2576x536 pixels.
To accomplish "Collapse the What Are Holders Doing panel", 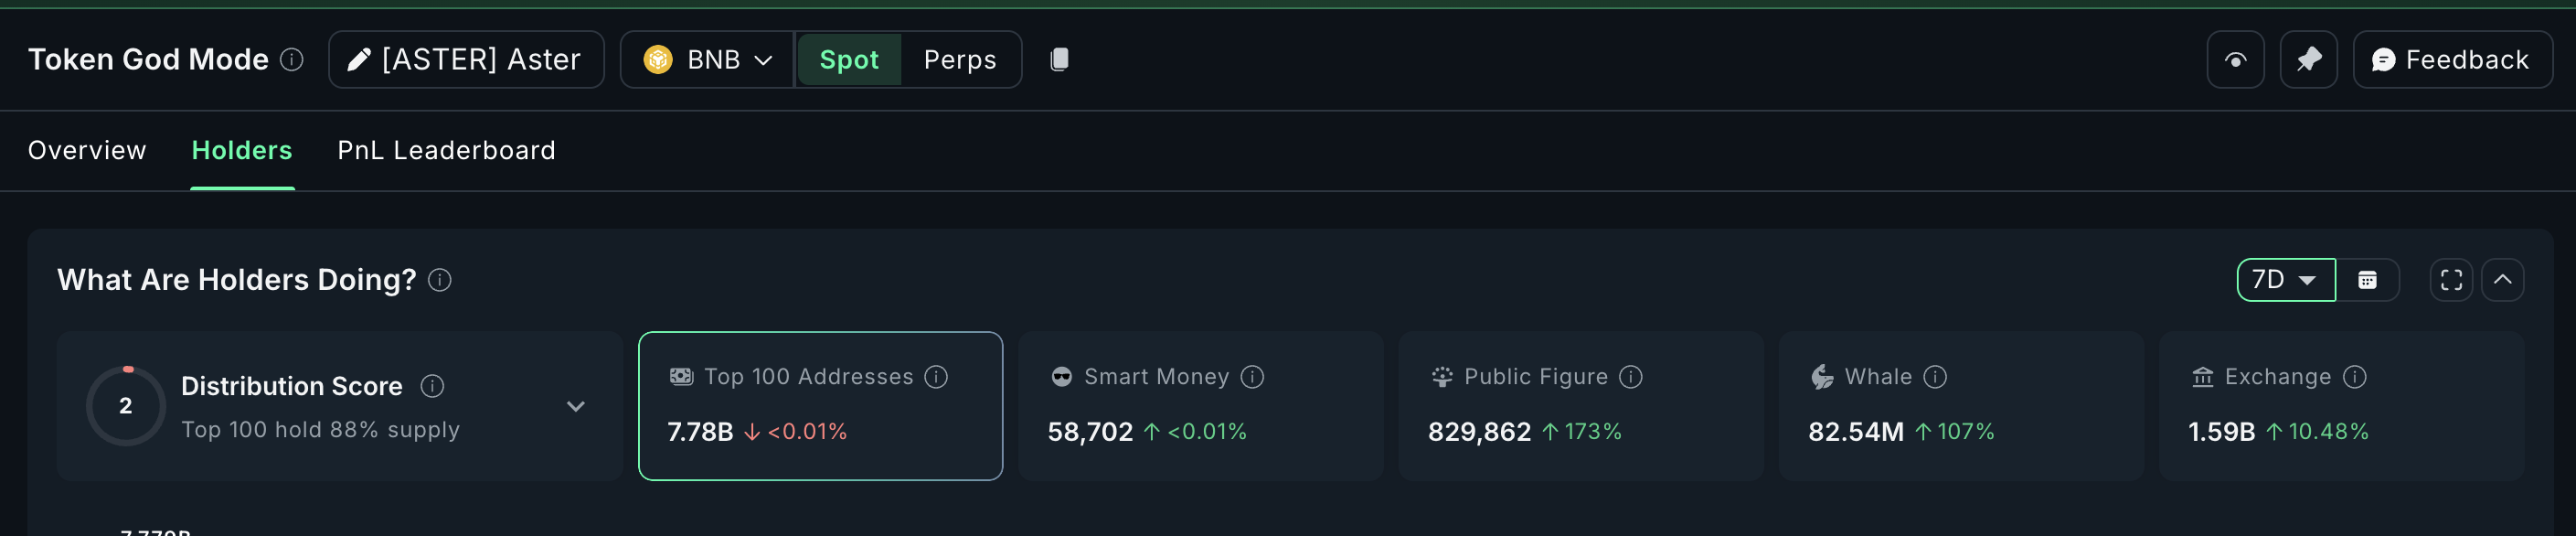I will tap(2504, 280).
